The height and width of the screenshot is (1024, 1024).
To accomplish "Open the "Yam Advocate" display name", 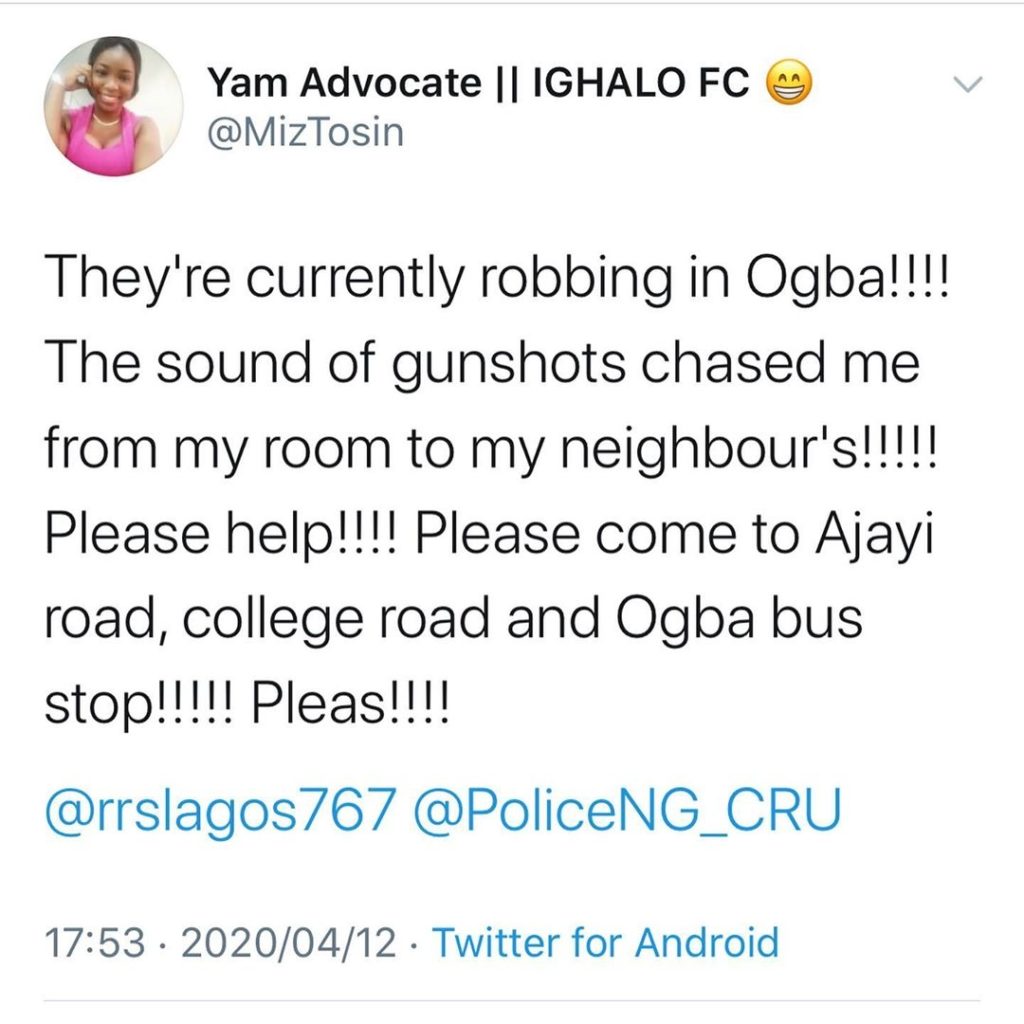I will 343,85.
